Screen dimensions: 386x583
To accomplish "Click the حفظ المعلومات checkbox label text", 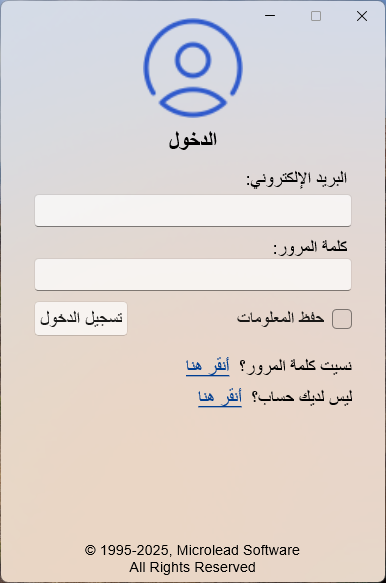I will tap(281, 318).
